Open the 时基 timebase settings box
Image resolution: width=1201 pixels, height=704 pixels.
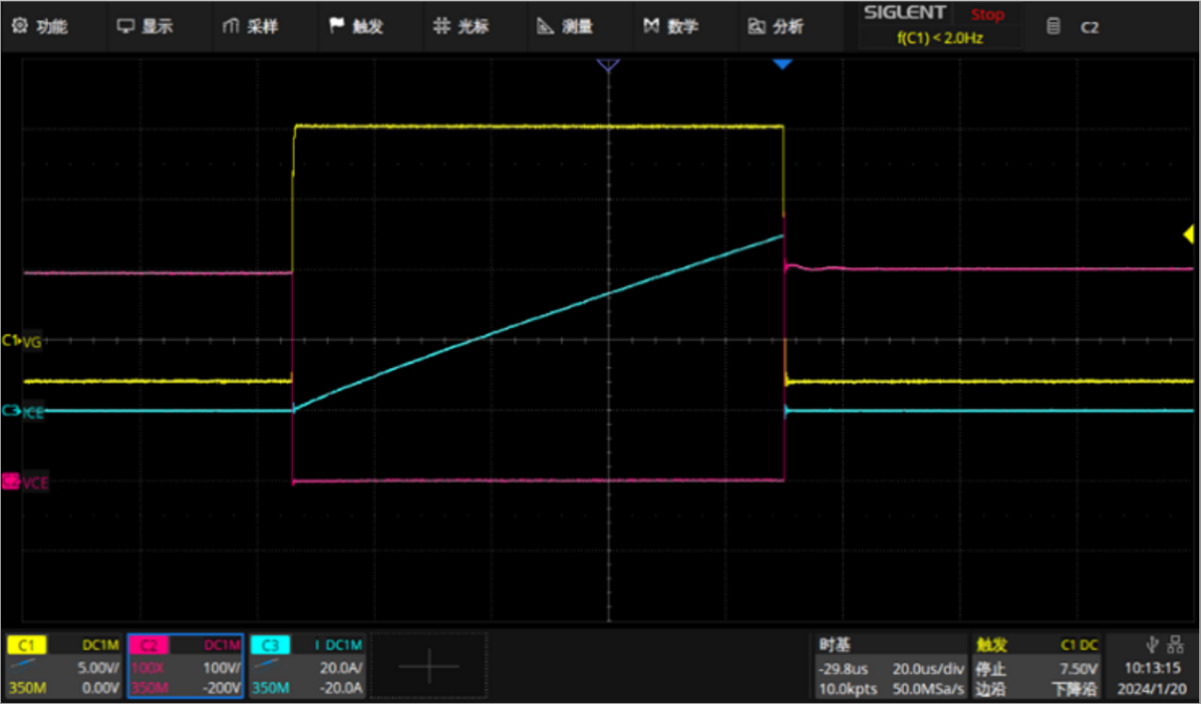click(889, 666)
